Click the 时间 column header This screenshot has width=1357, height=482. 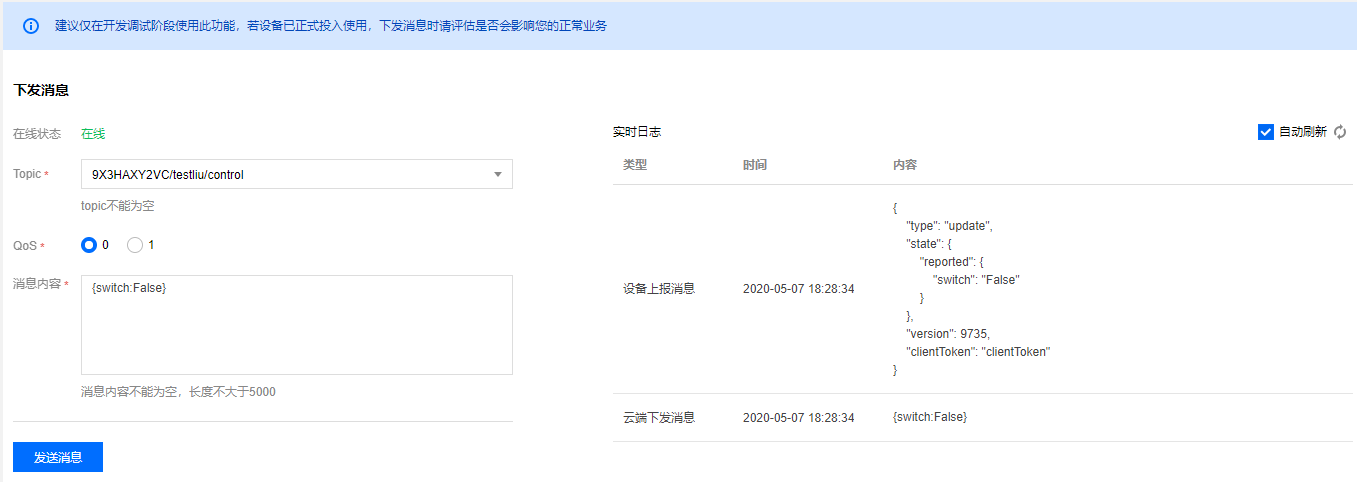(x=755, y=165)
